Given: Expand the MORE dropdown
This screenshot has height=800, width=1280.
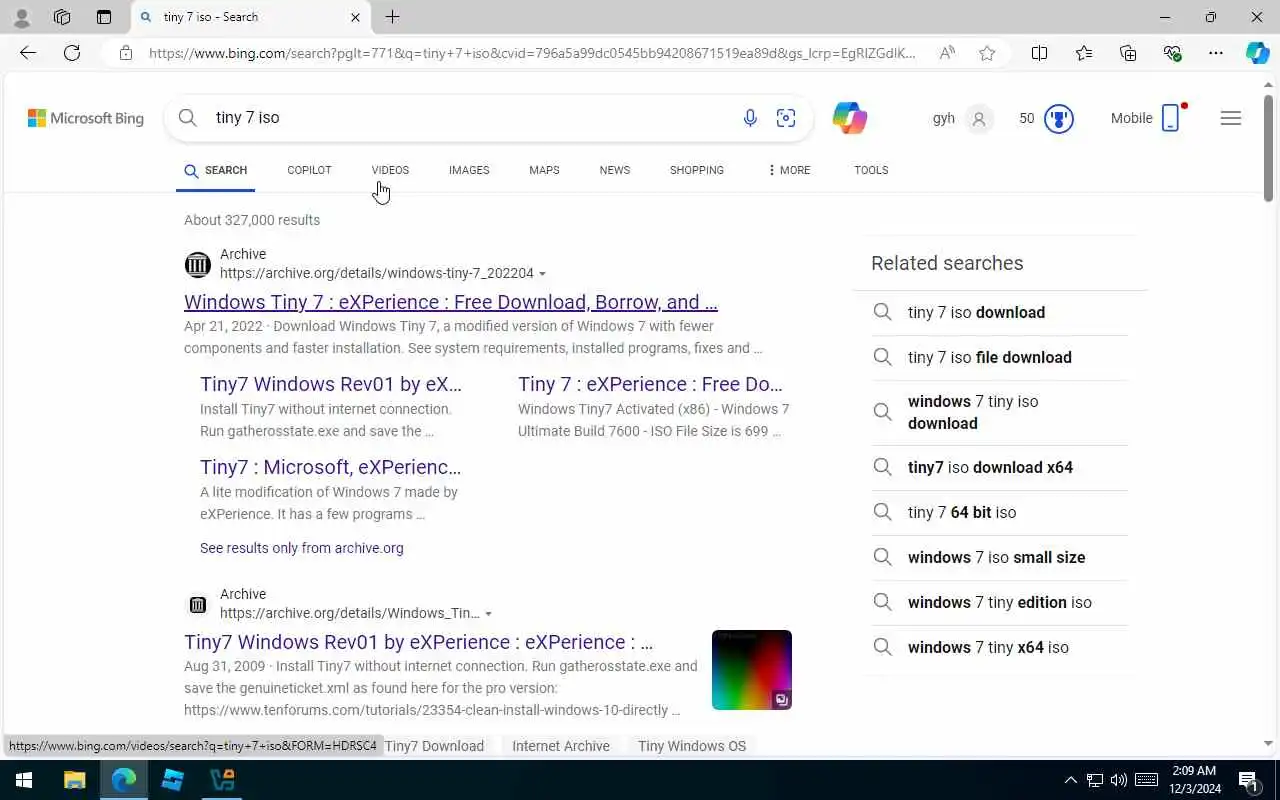Looking at the screenshot, I should 789,170.
